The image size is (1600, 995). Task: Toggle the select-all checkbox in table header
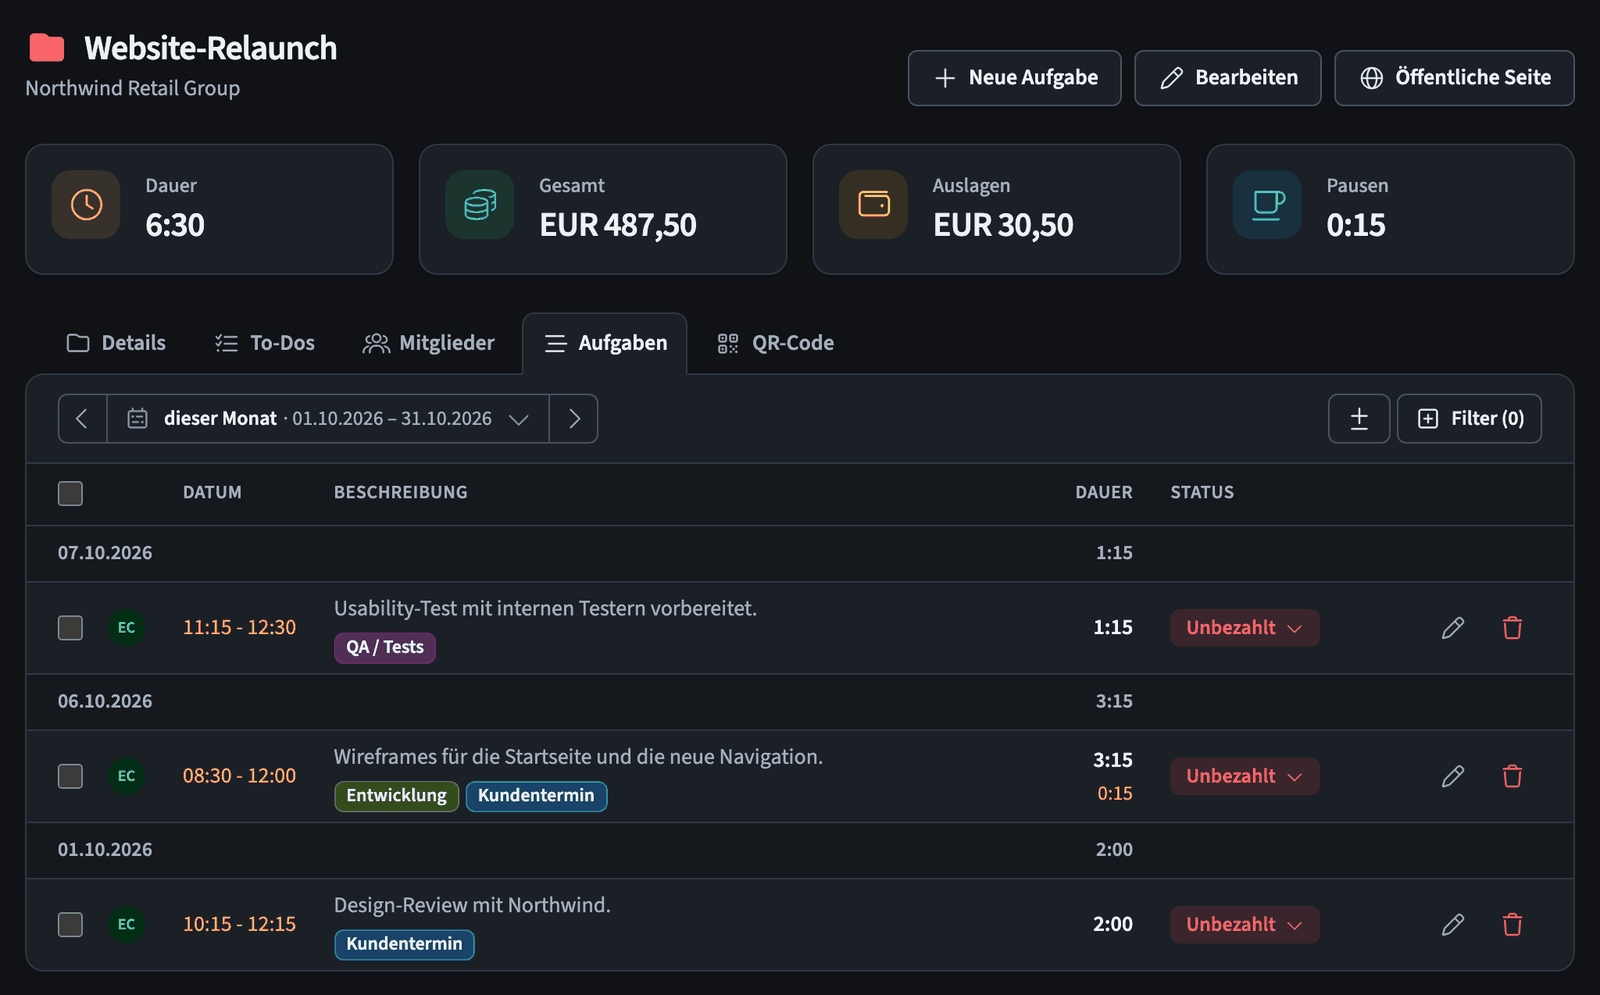point(70,493)
